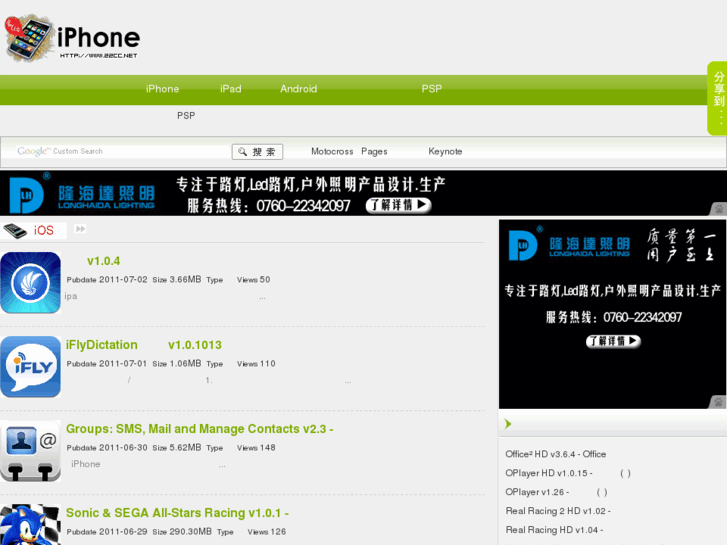The image size is (727, 545).
Task: Open the Motocross hot keyword link
Action: pyautogui.click(x=332, y=152)
